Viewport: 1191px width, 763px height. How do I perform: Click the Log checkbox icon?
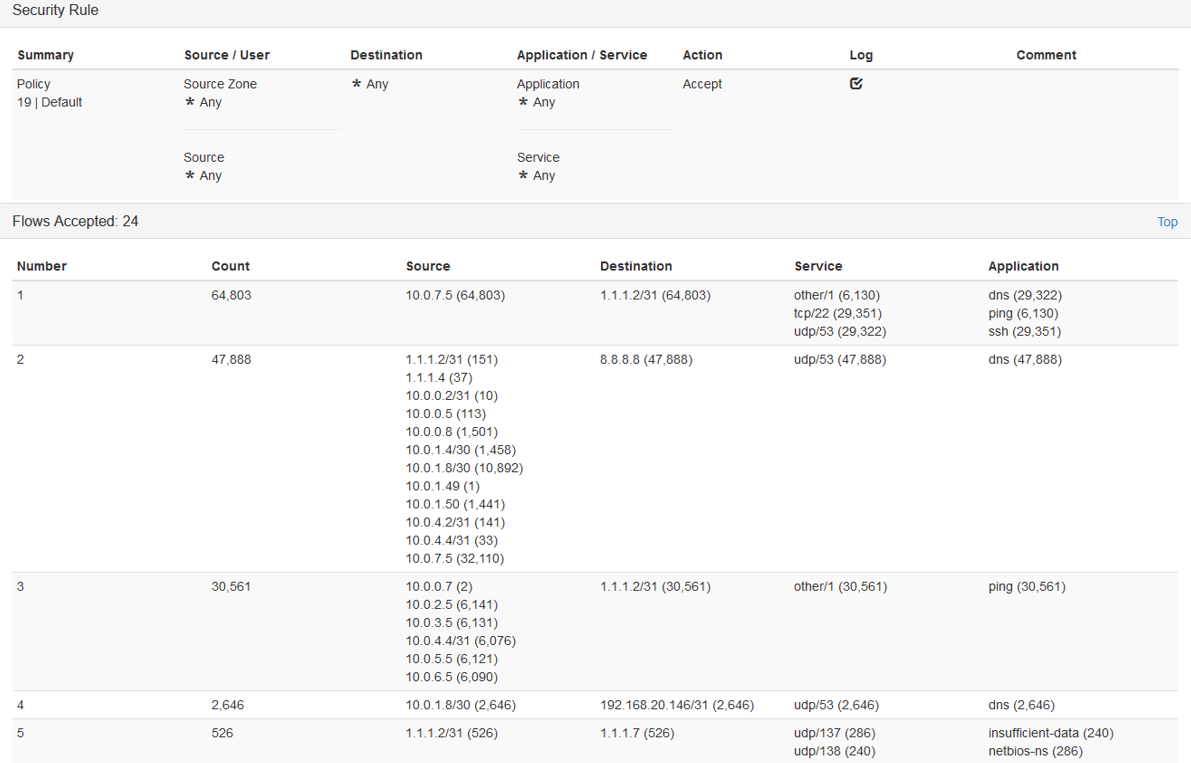coord(856,84)
